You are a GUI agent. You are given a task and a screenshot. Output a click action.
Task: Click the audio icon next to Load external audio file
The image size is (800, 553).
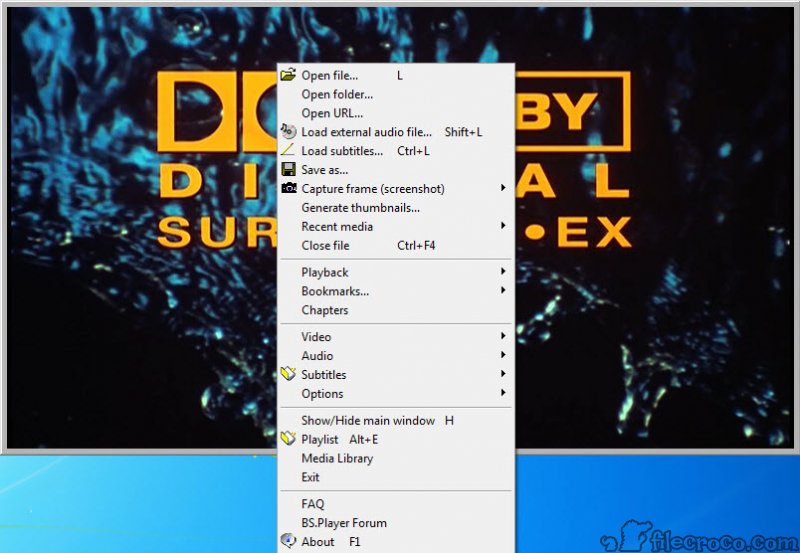[288, 132]
